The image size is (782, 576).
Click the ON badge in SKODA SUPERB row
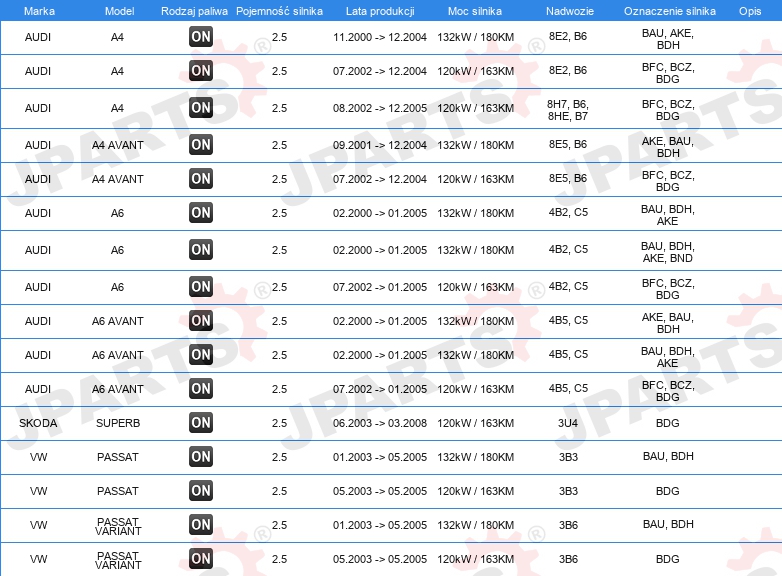(x=201, y=422)
